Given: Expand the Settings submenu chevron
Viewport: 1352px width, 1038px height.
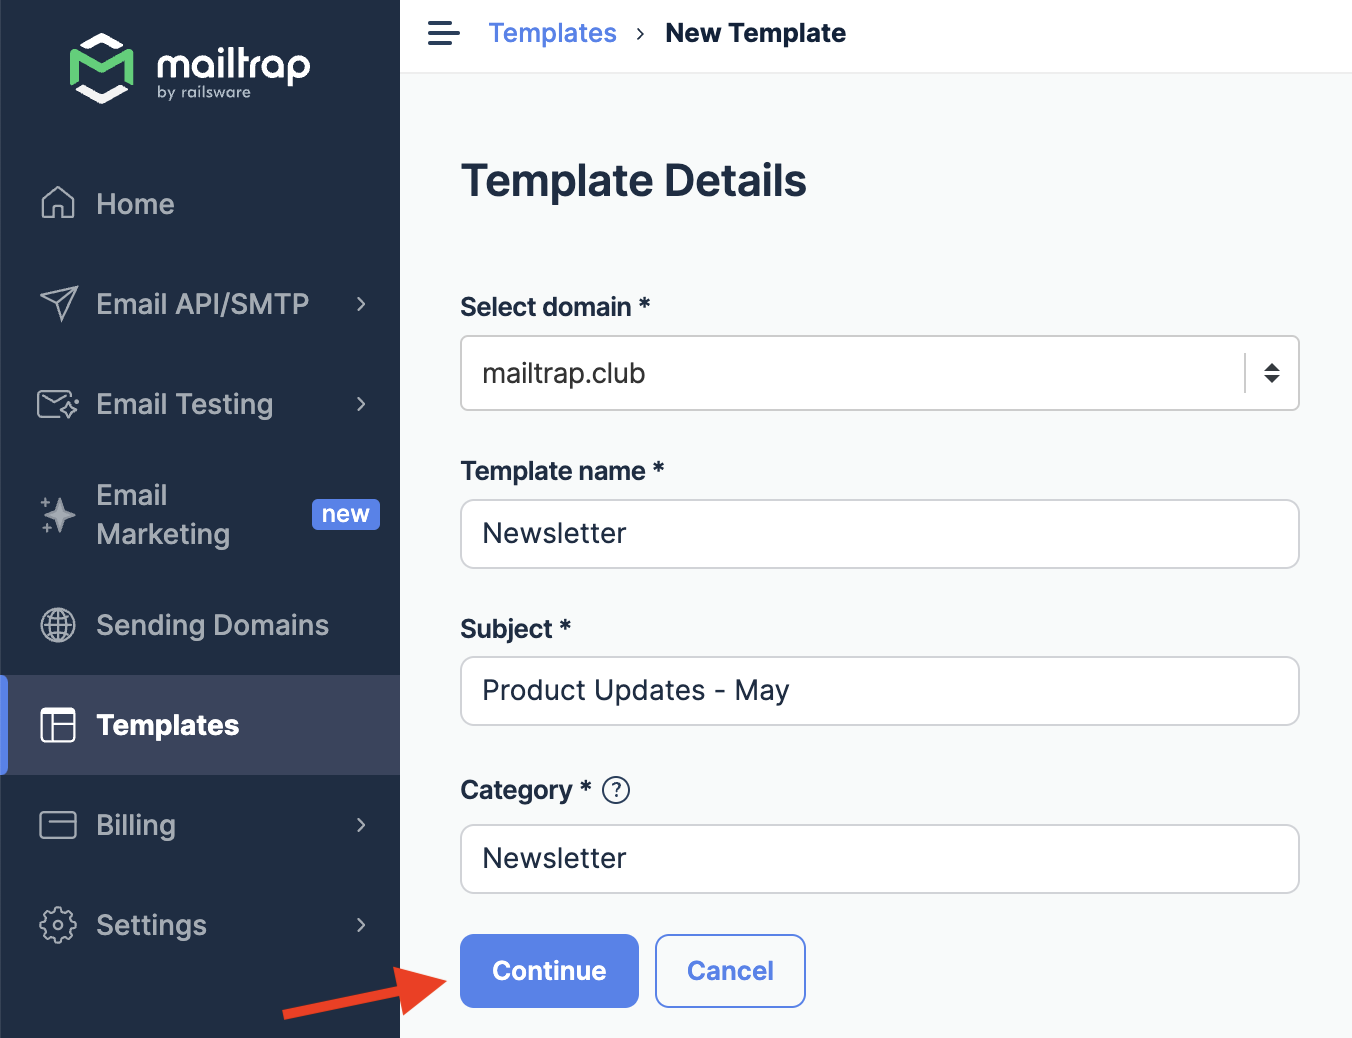Looking at the screenshot, I should point(361,925).
